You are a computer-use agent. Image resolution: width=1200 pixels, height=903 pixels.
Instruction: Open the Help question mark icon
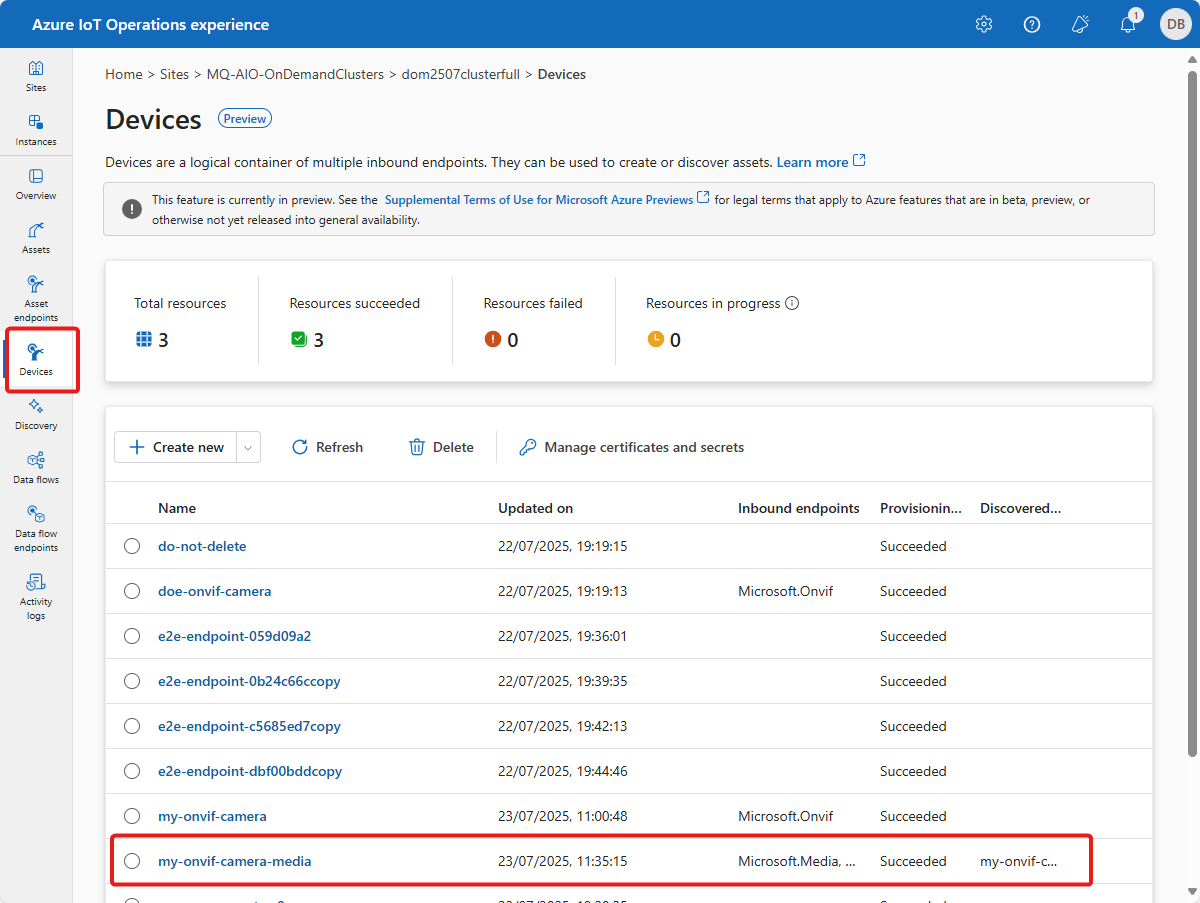coord(1032,24)
